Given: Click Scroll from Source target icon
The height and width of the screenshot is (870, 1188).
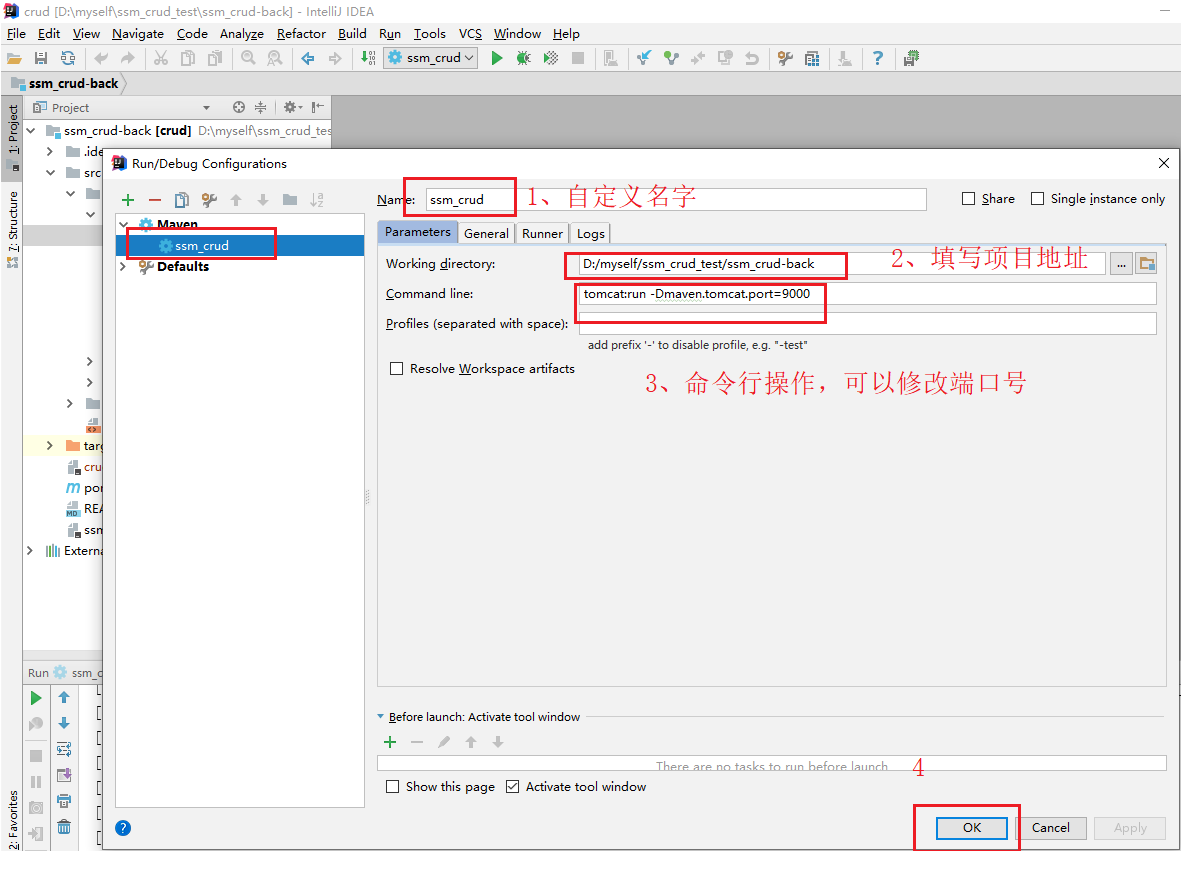Looking at the screenshot, I should click(239, 108).
